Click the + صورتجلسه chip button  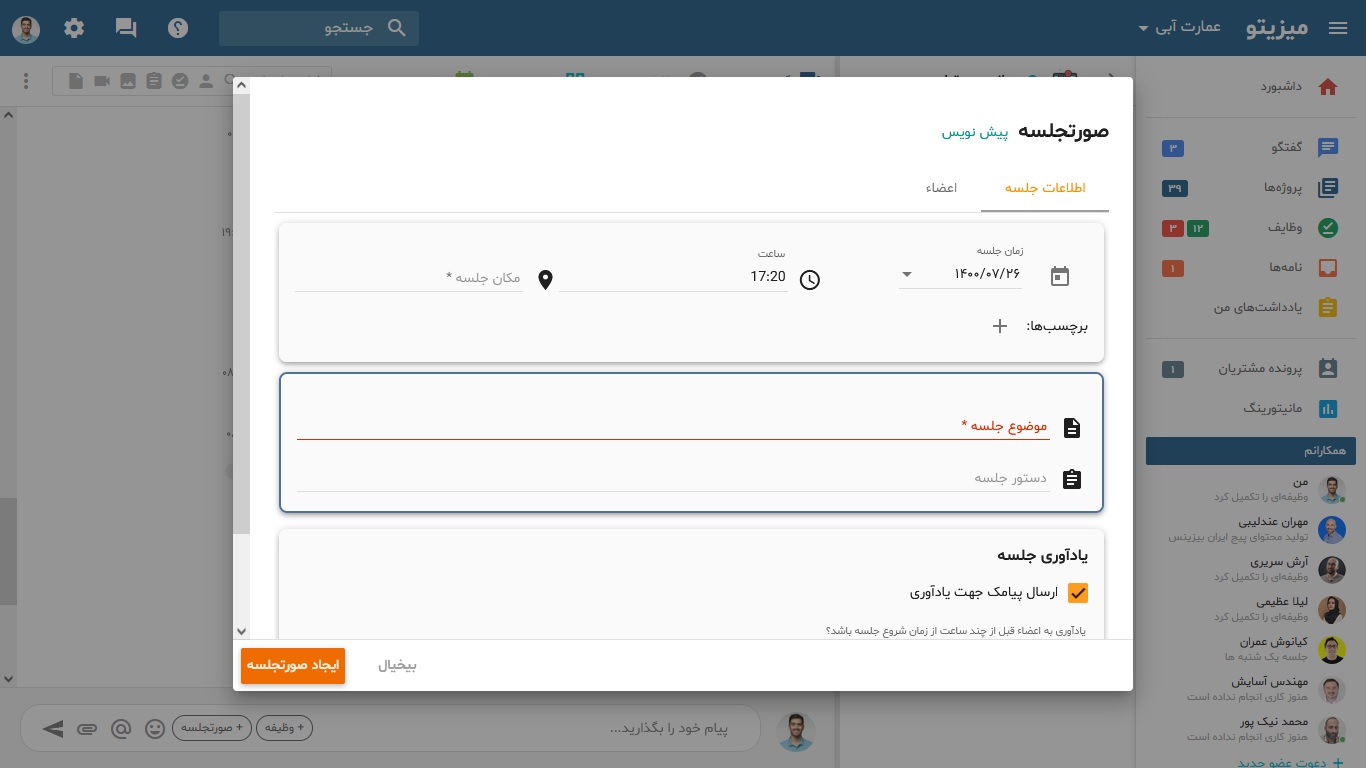[x=210, y=728]
